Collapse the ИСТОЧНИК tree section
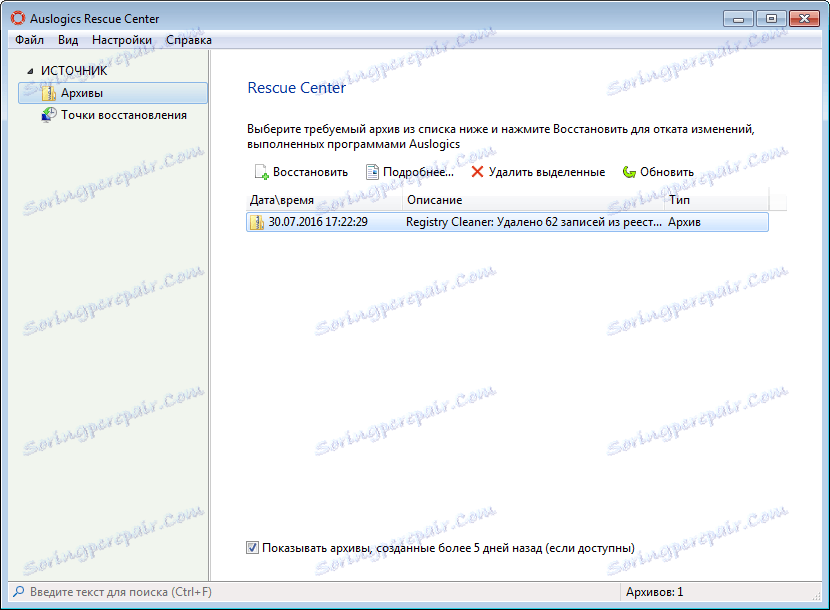This screenshot has height=610, width=830. click(x=30, y=71)
